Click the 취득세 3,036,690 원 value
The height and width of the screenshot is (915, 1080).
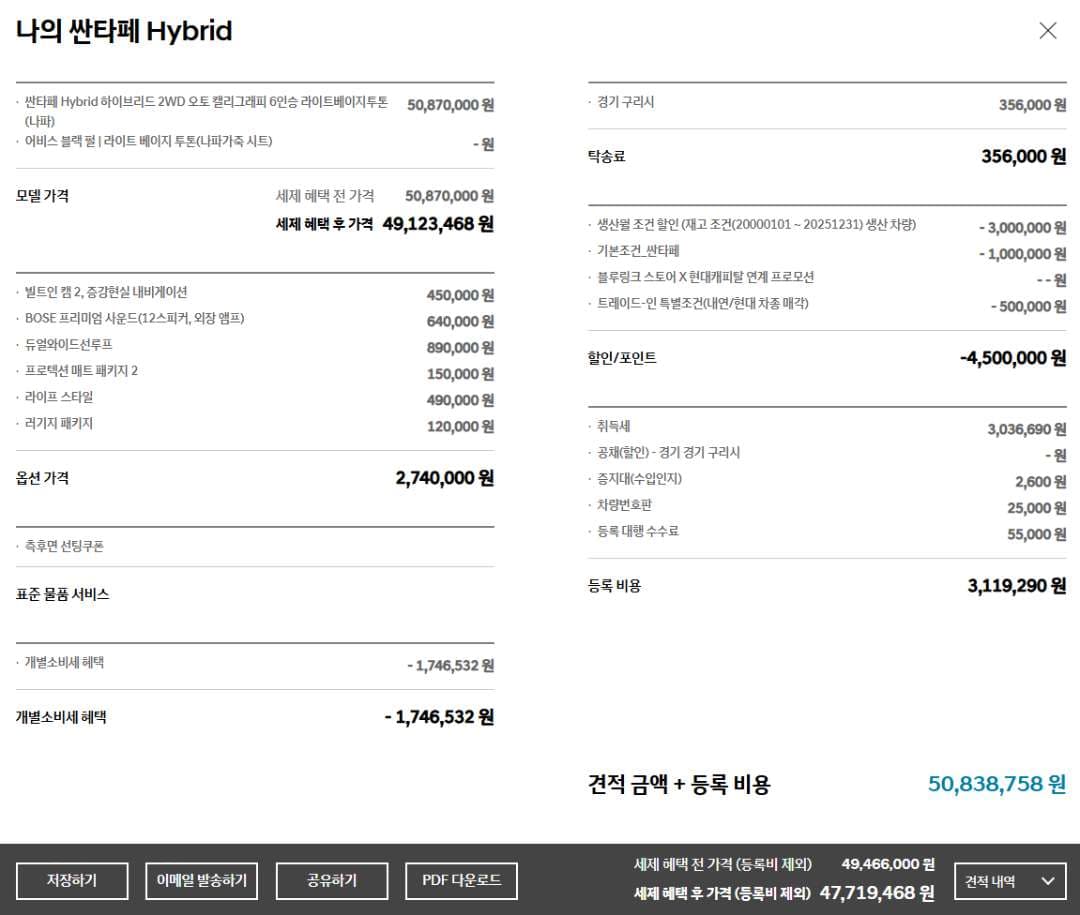click(x=1027, y=429)
